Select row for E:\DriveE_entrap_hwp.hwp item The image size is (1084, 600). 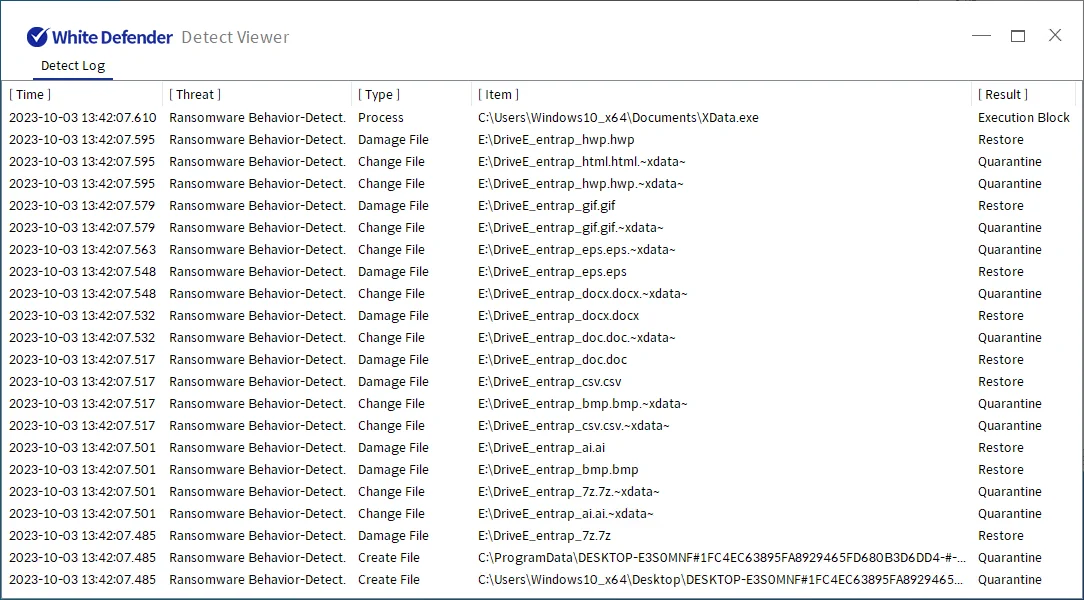[x=556, y=140]
